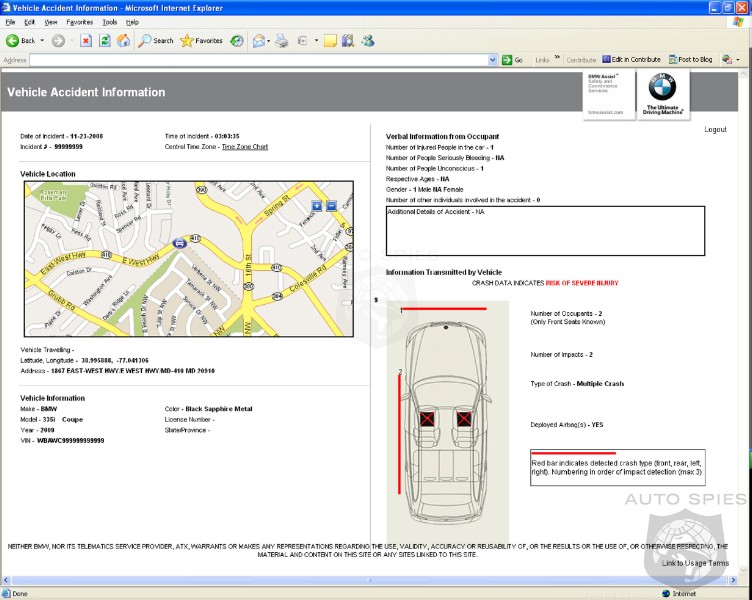
Task: Refresh the page with toolbar icon
Action: [x=104, y=41]
